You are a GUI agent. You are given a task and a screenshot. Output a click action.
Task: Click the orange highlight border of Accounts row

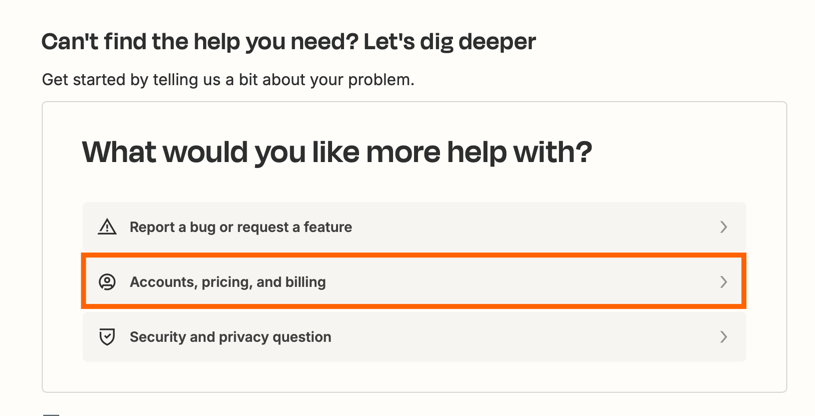[x=414, y=255]
